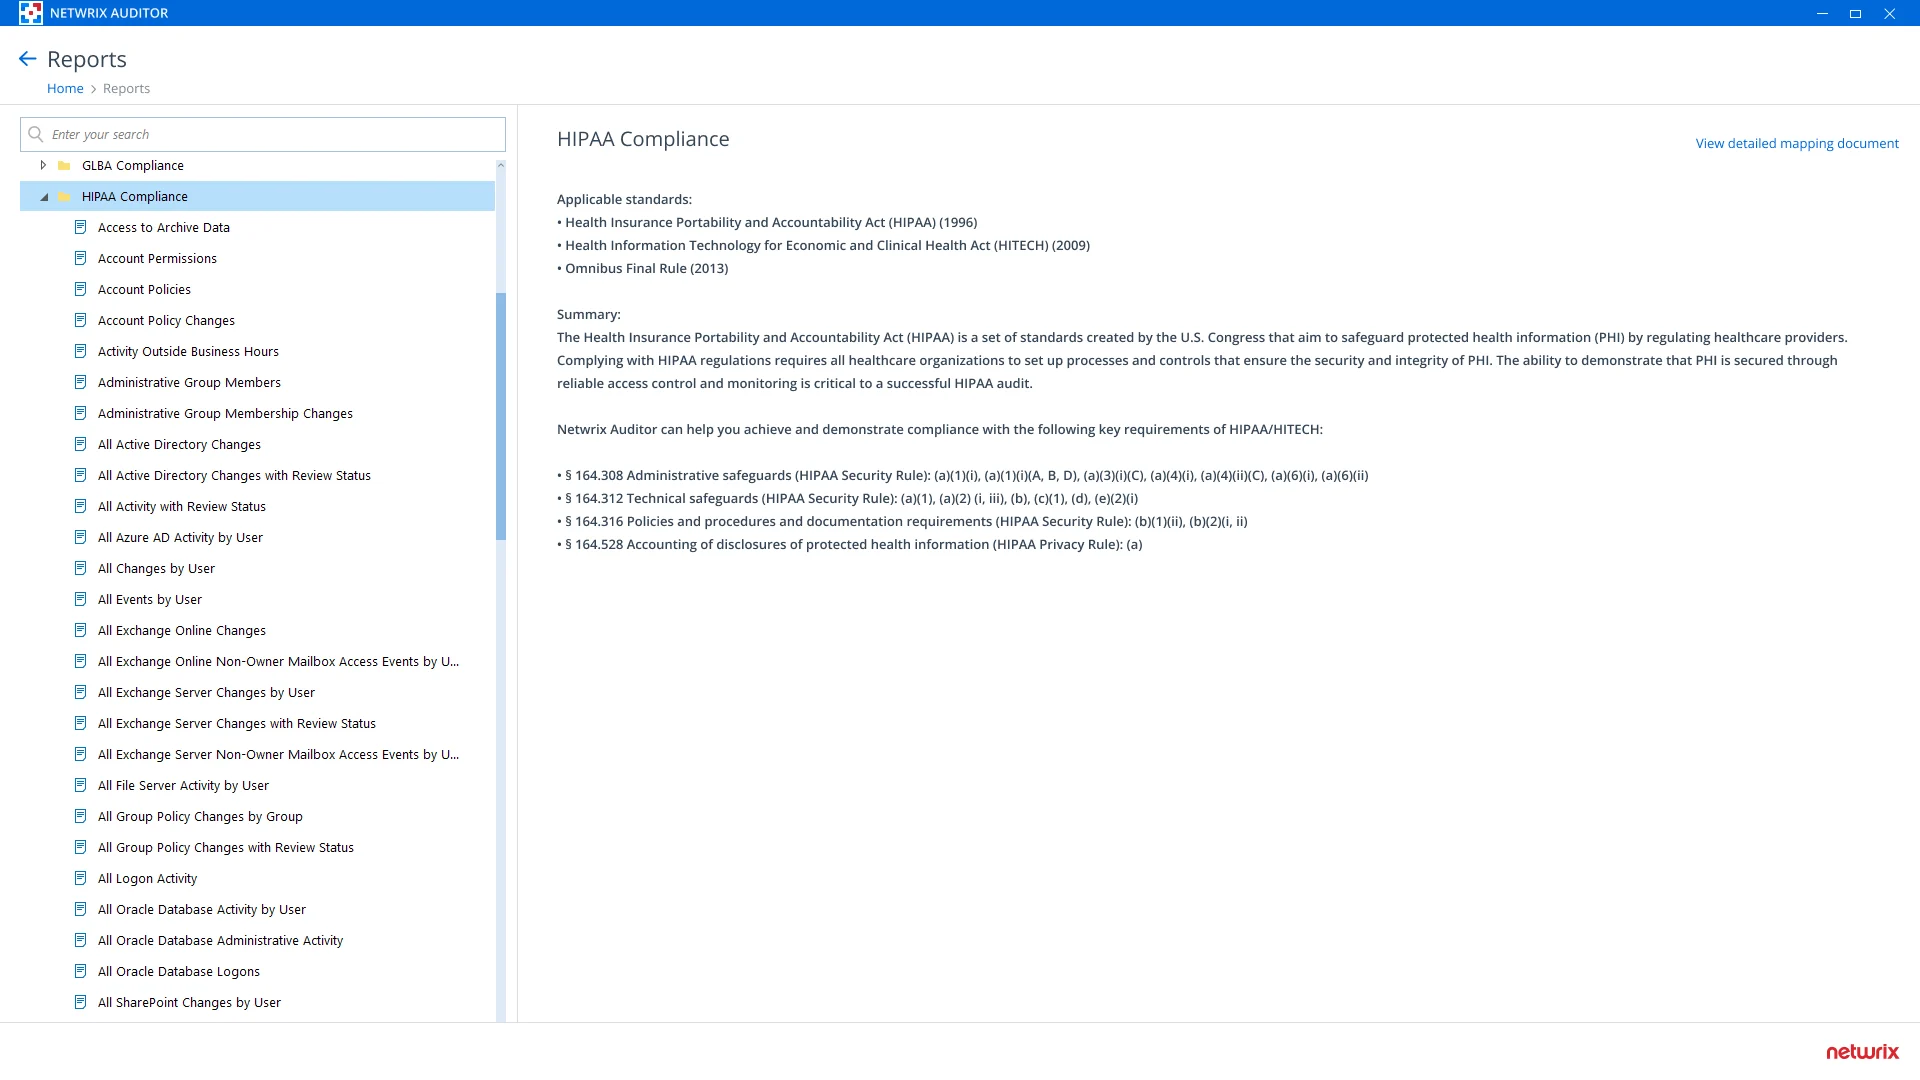Image resolution: width=1920 pixels, height=1080 pixels.
Task: Click the scroll up arrow of the report tree
Action: point(501,165)
